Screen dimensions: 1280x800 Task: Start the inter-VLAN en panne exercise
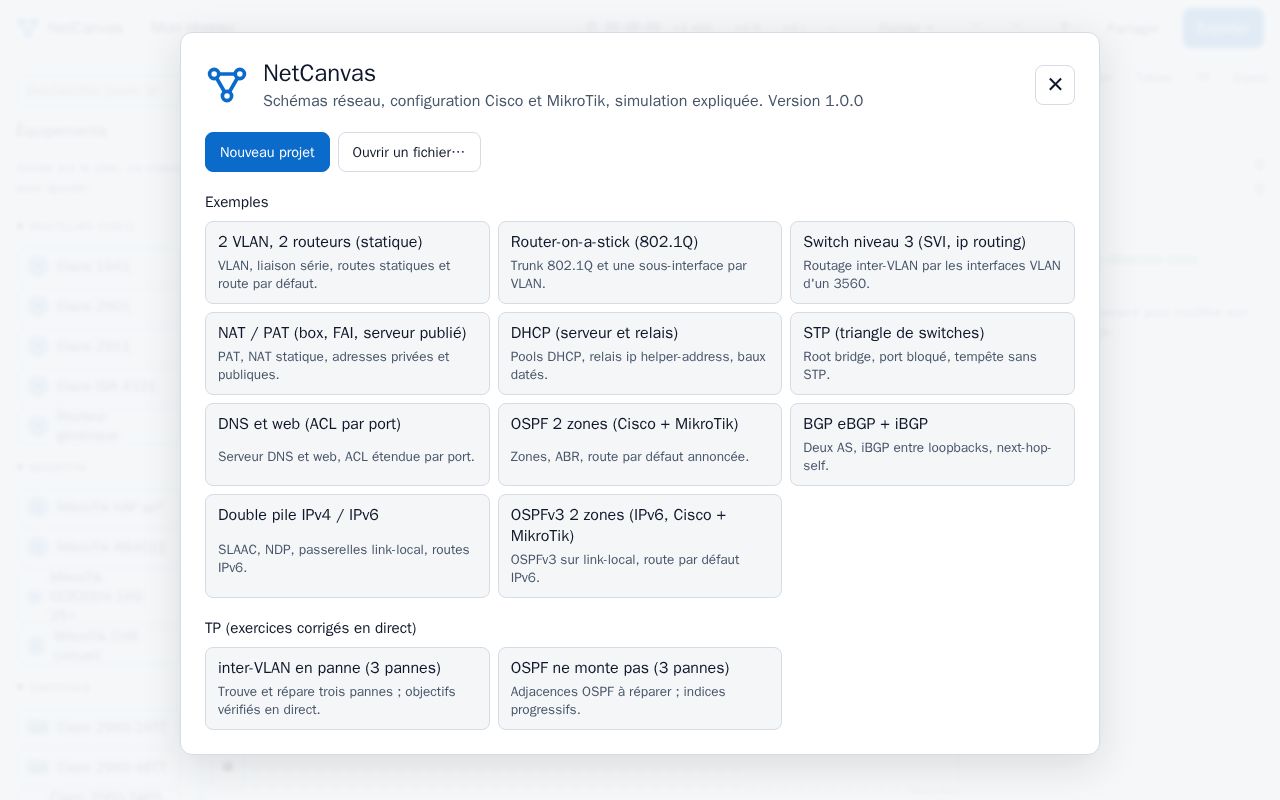point(347,688)
